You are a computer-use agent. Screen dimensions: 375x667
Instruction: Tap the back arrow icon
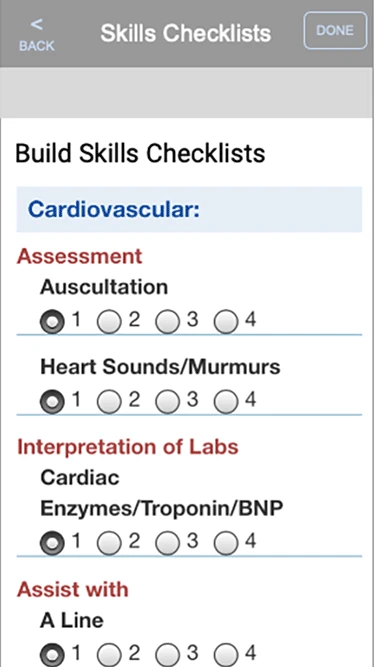tap(37, 24)
